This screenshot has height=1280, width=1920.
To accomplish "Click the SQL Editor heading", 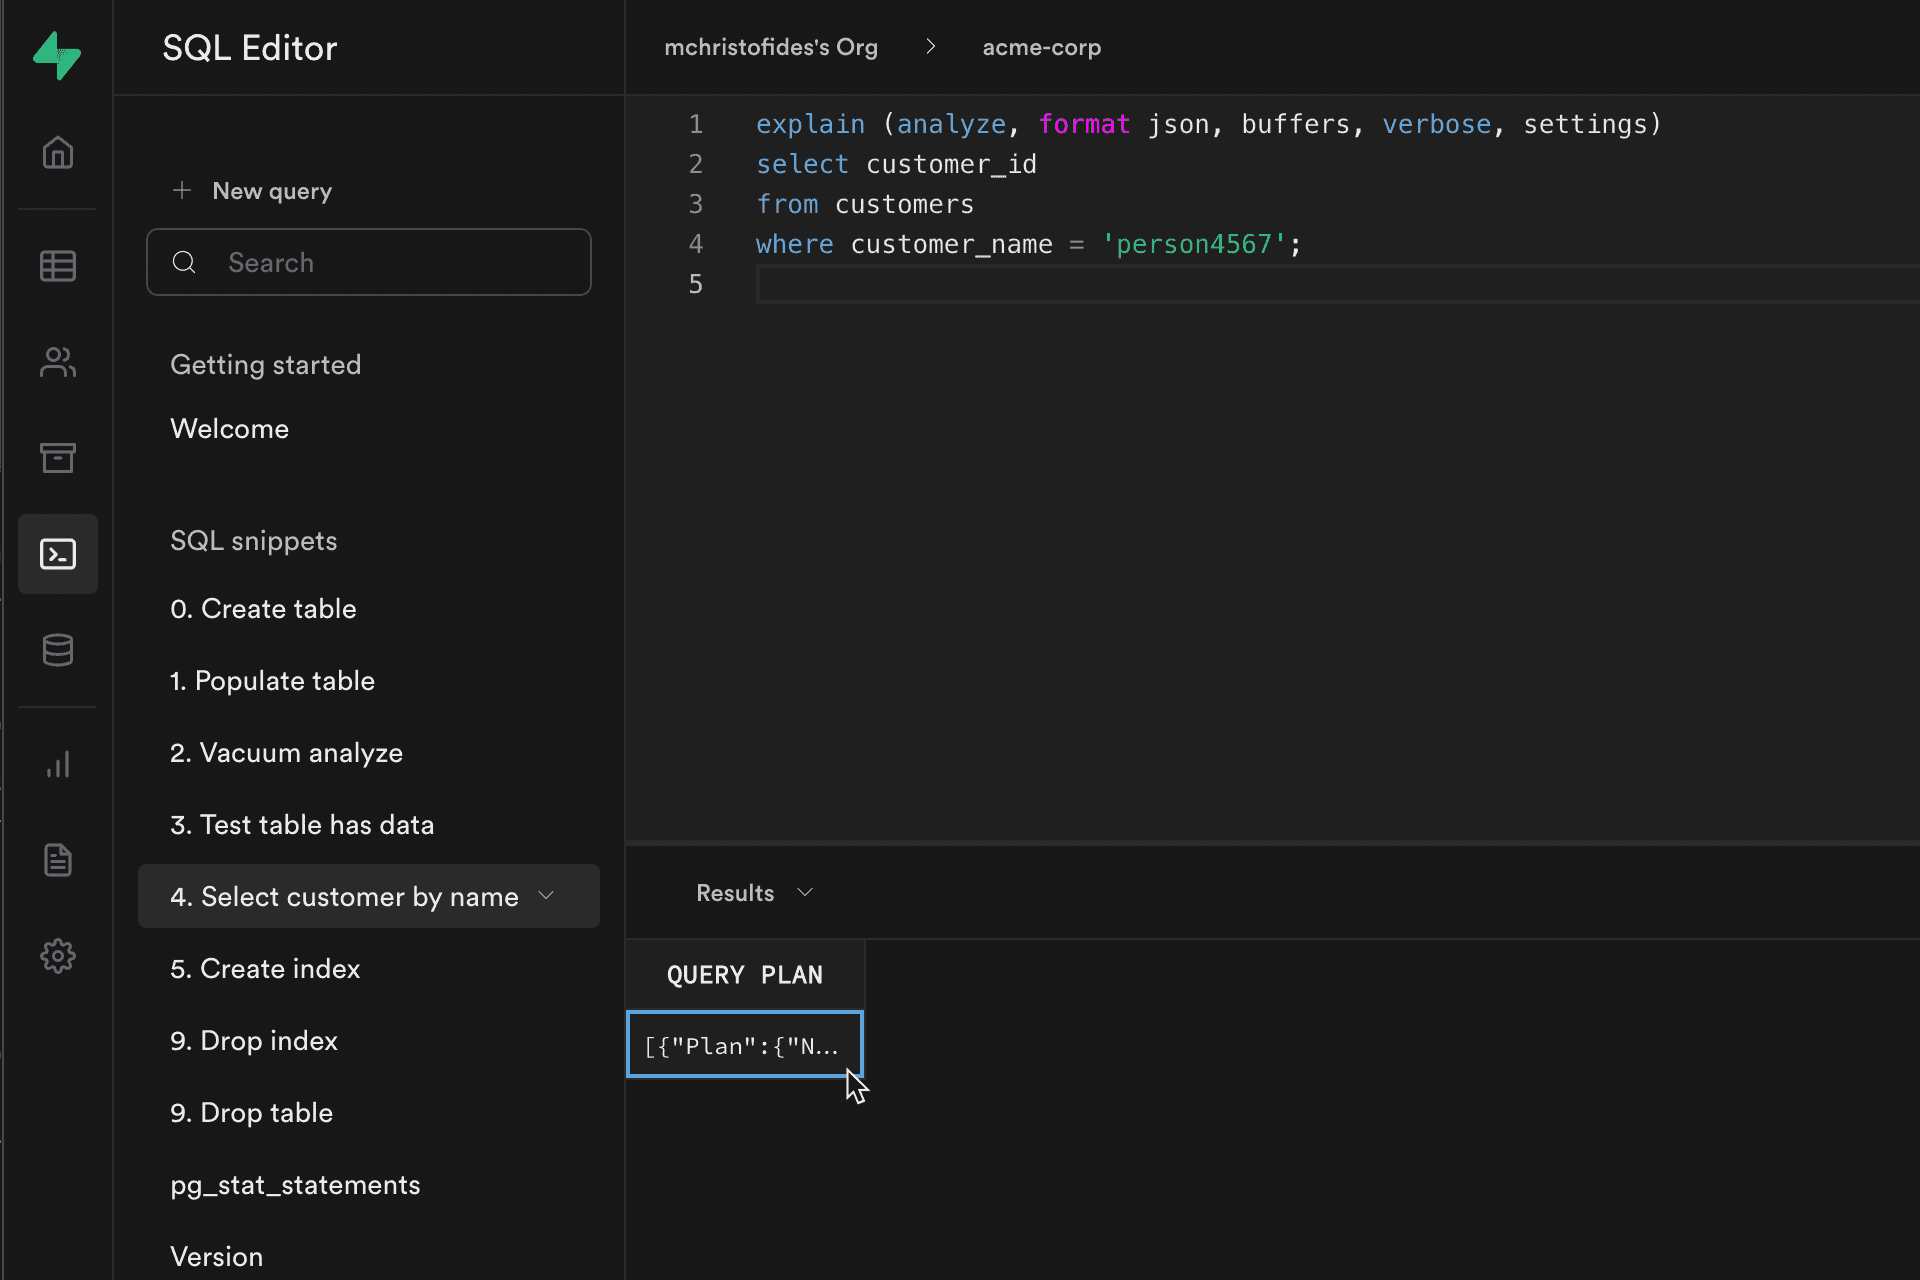I will tap(250, 48).
